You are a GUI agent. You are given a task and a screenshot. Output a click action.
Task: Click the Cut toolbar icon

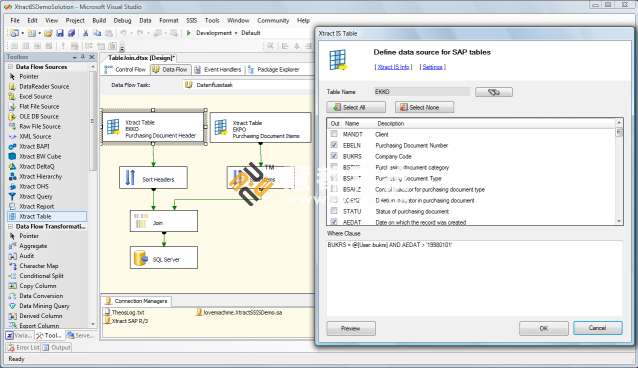[x=86, y=33]
